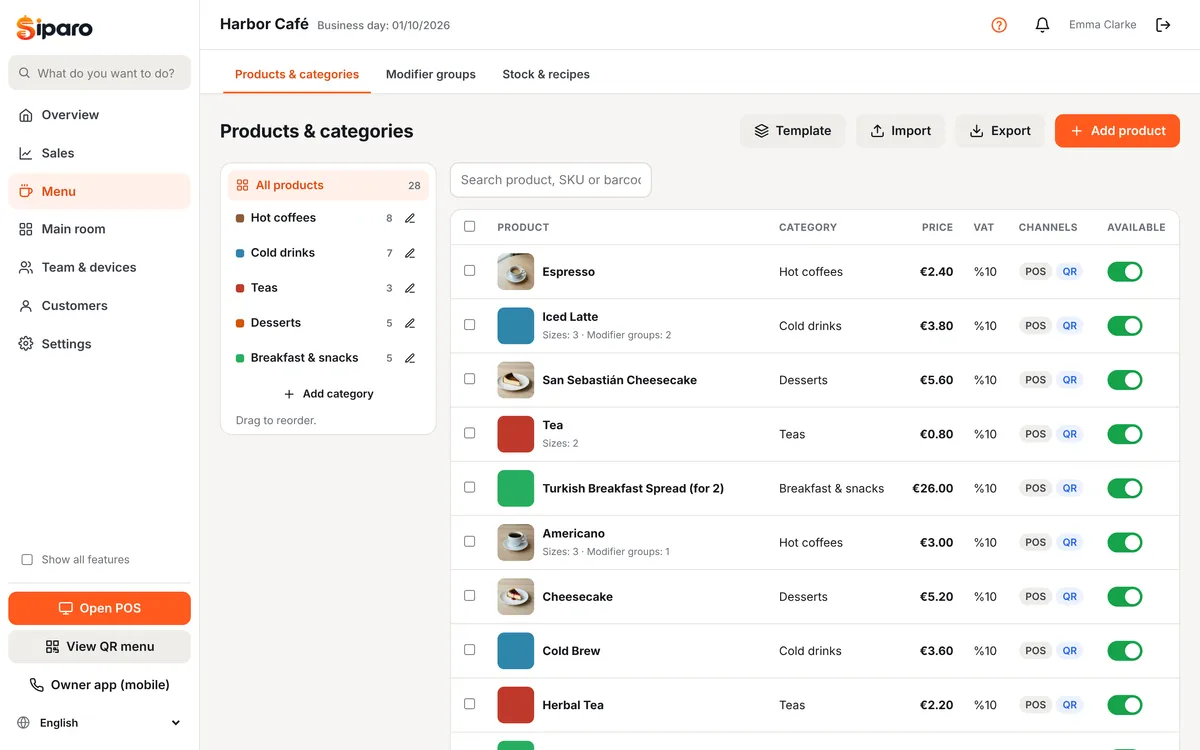
Task: Click green color tile of Turkish Breakfast Spread
Action: coord(516,488)
